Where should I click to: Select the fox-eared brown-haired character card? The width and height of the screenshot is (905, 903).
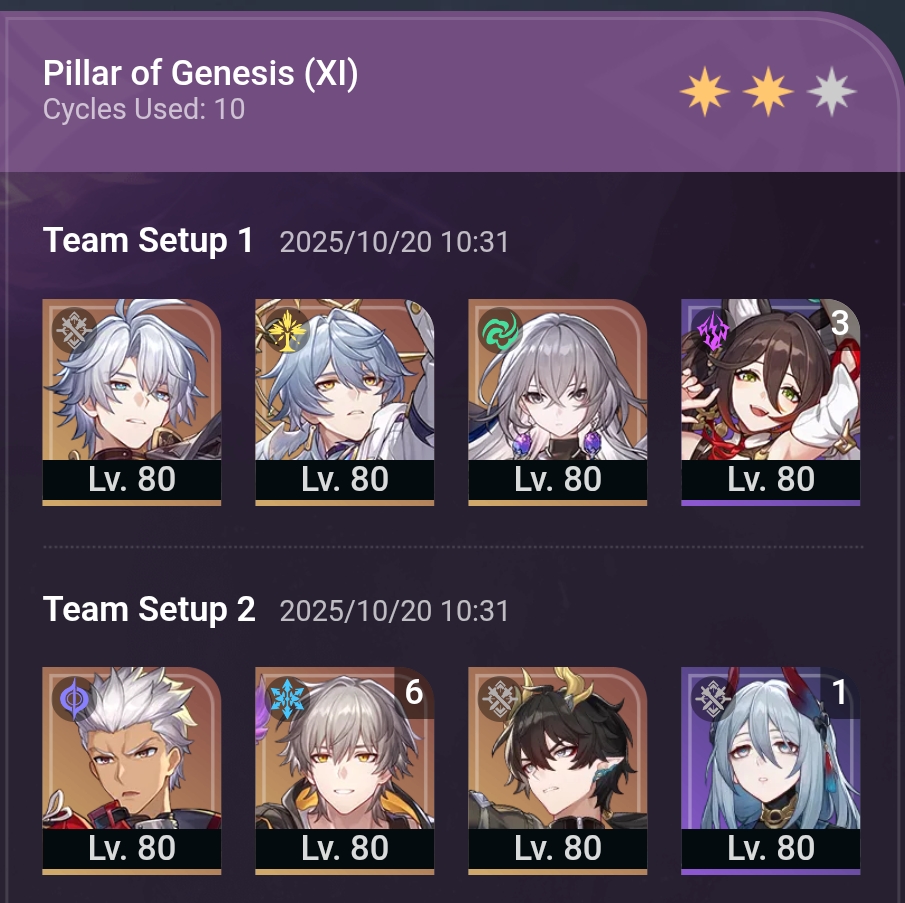pyautogui.click(x=771, y=402)
